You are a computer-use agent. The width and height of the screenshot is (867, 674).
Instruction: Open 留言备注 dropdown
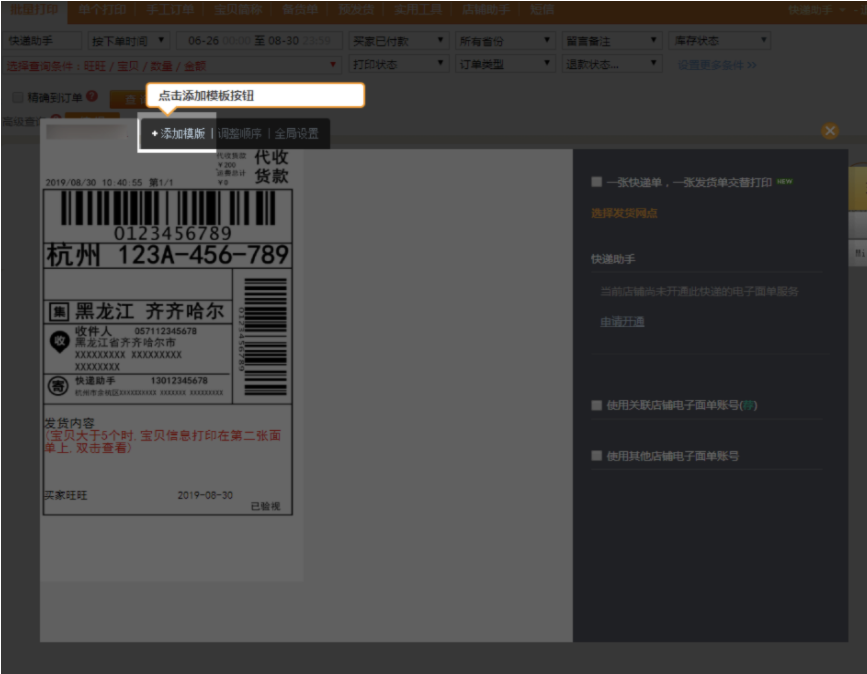(x=612, y=41)
